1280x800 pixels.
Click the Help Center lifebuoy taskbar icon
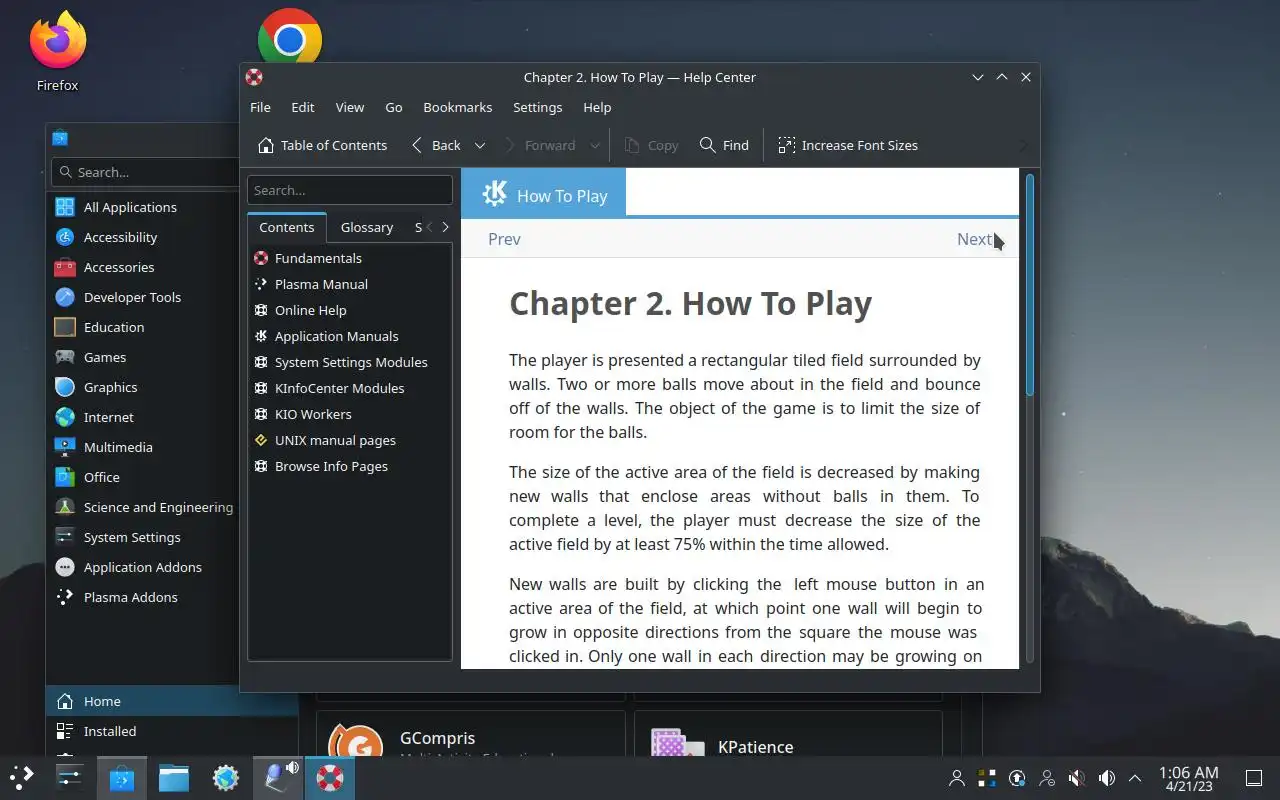(330, 777)
